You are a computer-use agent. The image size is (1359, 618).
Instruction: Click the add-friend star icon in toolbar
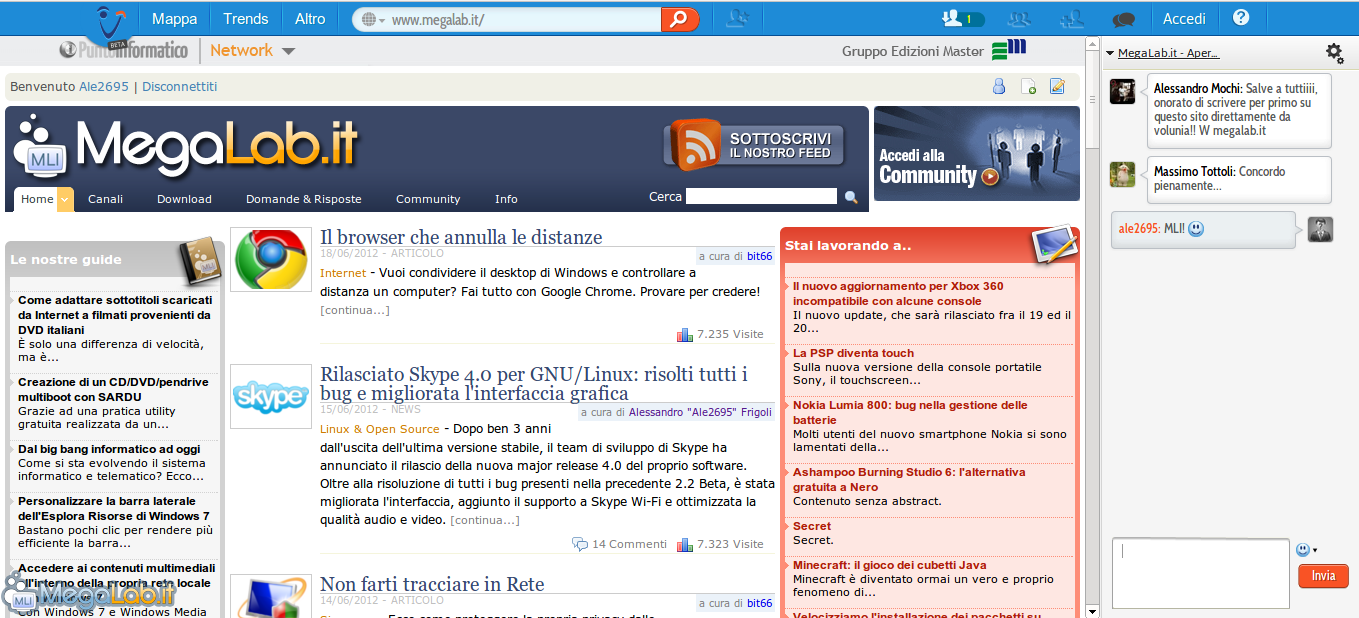click(x=738, y=18)
